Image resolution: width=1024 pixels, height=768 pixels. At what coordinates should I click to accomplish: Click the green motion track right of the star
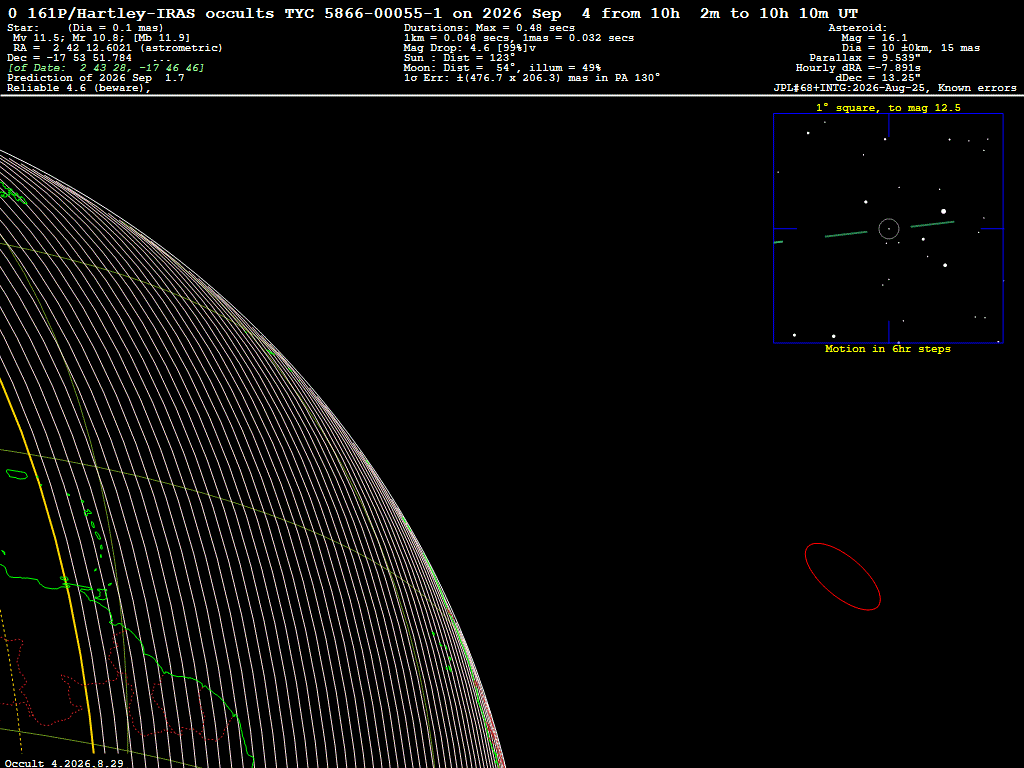click(933, 224)
